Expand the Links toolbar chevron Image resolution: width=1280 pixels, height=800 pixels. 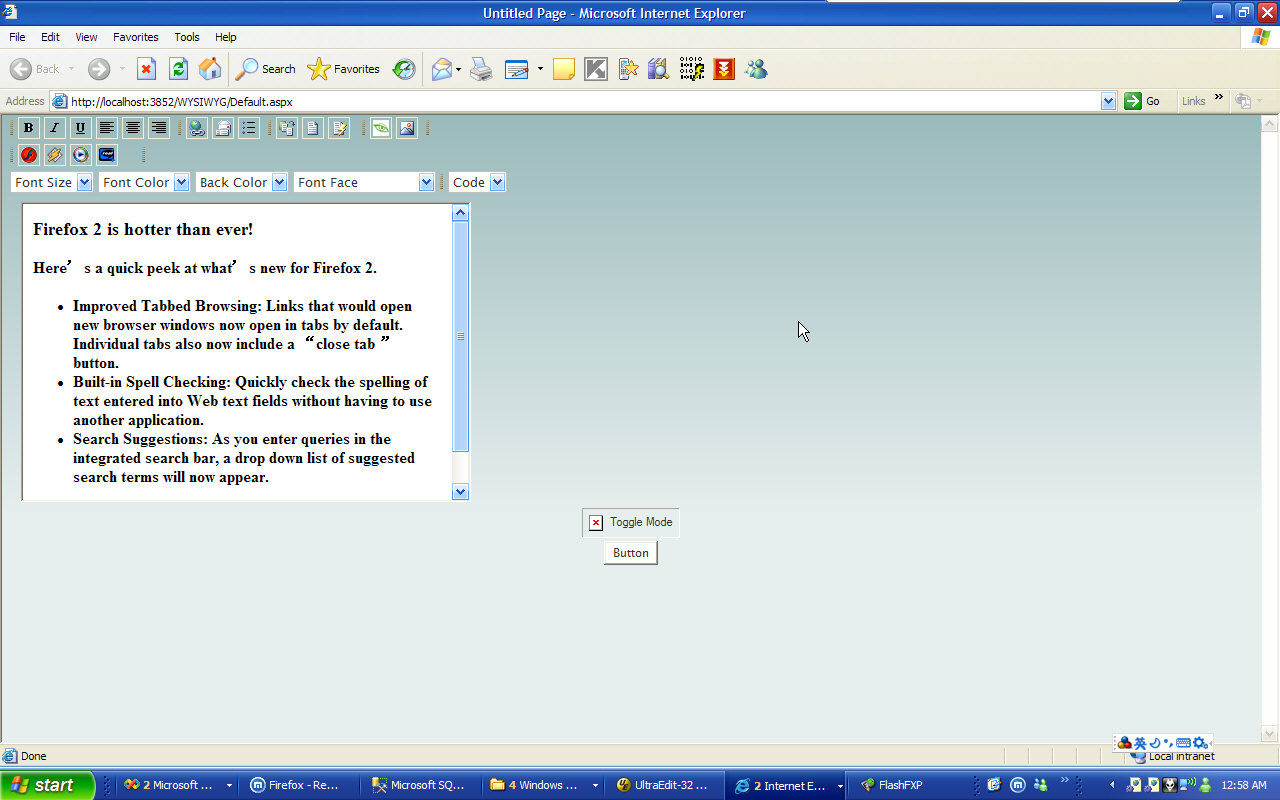click(1219, 98)
